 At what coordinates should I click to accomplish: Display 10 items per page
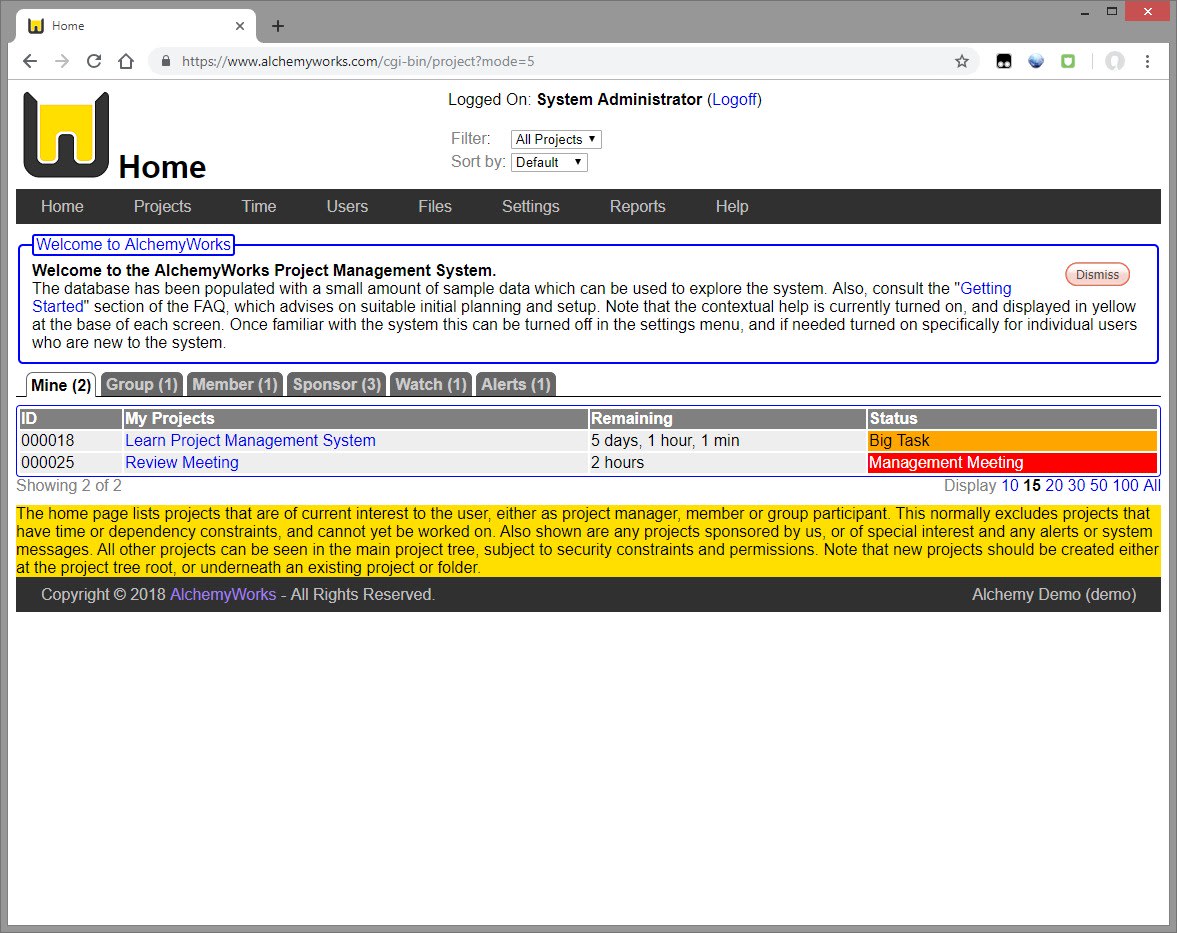tap(1010, 486)
